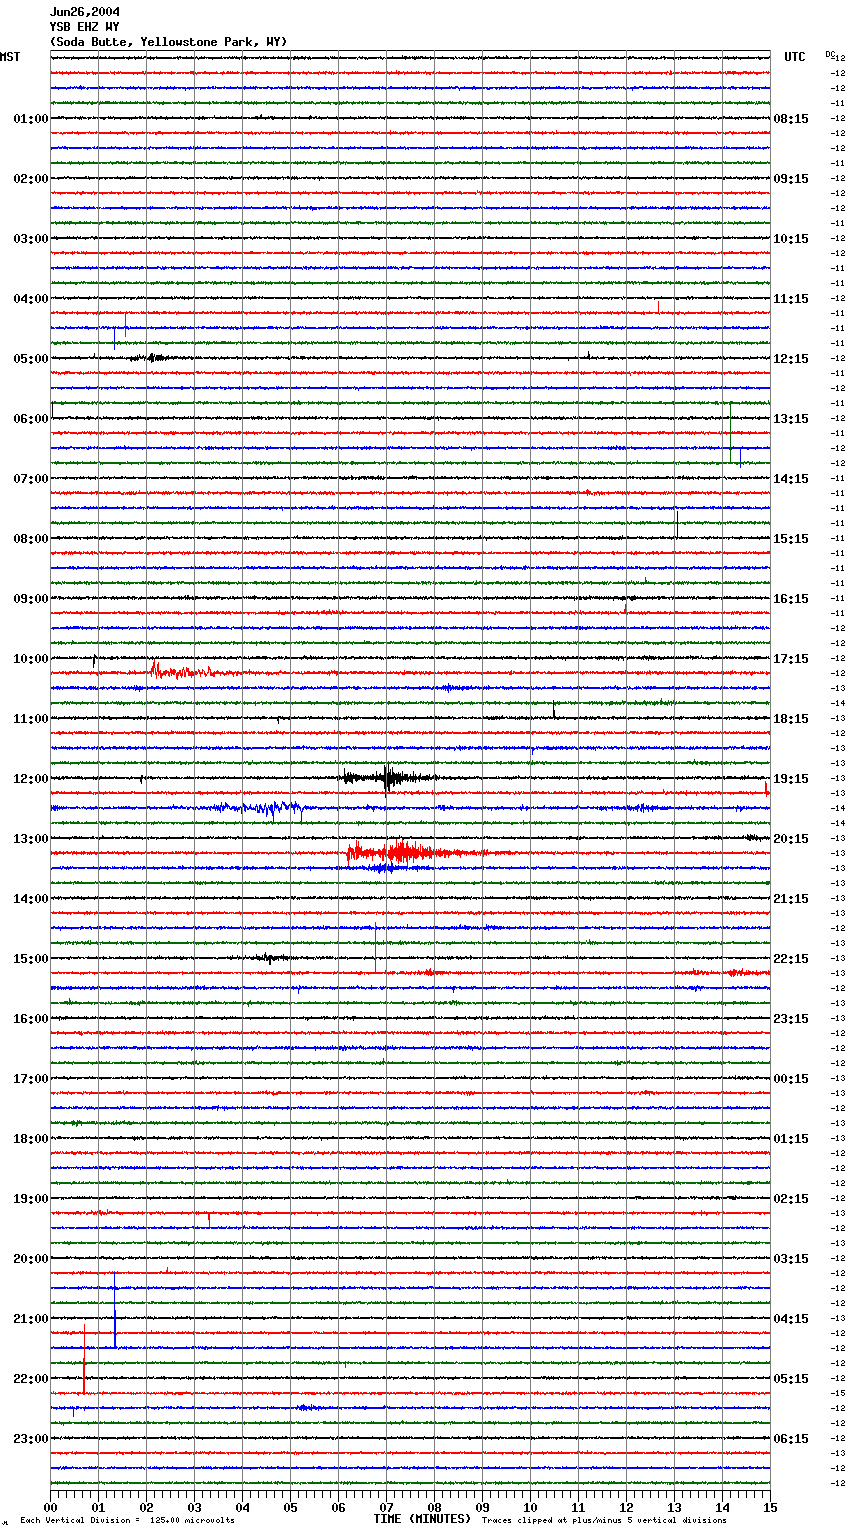The image size is (850, 1534).
Task: Select the 17:00 MST hour label
Action: (31, 1079)
